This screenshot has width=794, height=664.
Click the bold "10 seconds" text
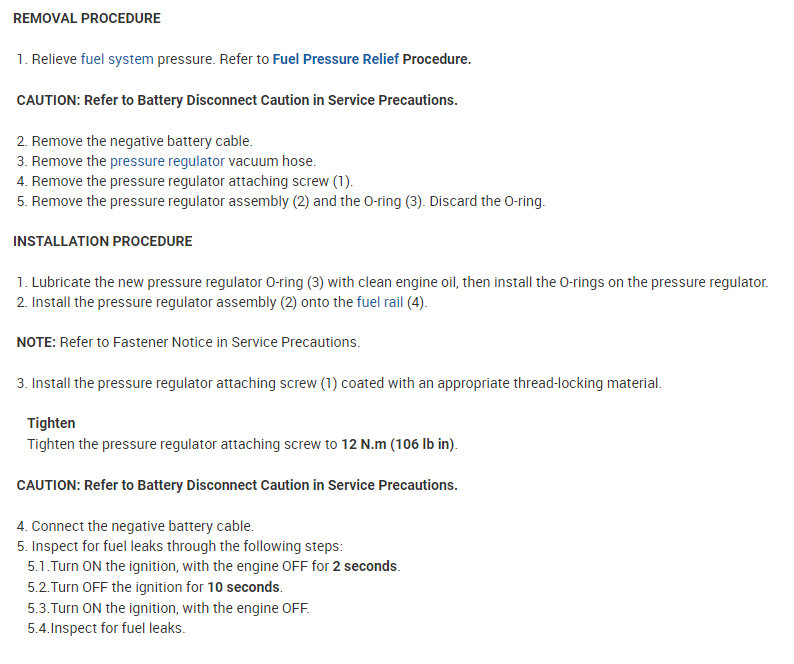[x=244, y=587]
